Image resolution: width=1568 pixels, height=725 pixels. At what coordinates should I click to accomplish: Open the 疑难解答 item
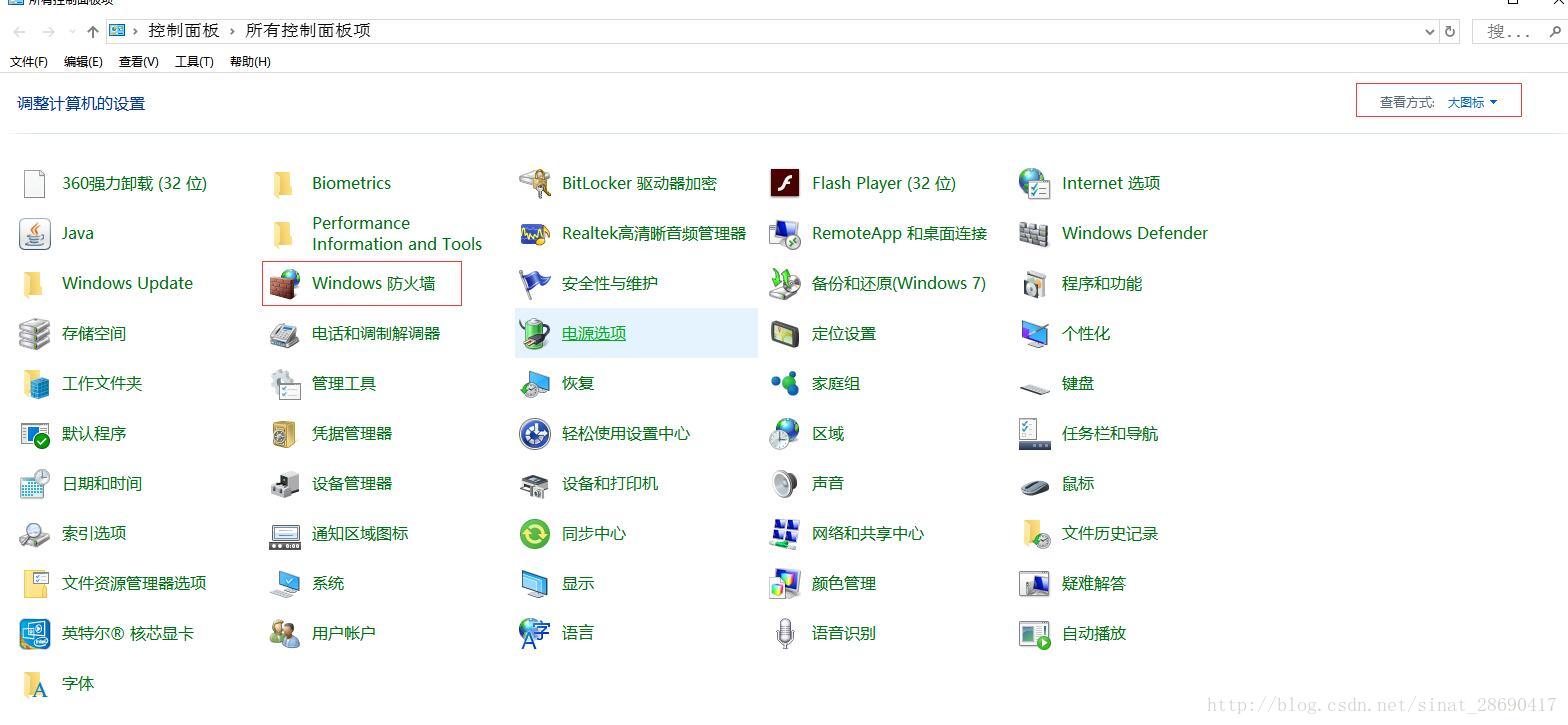point(1094,583)
